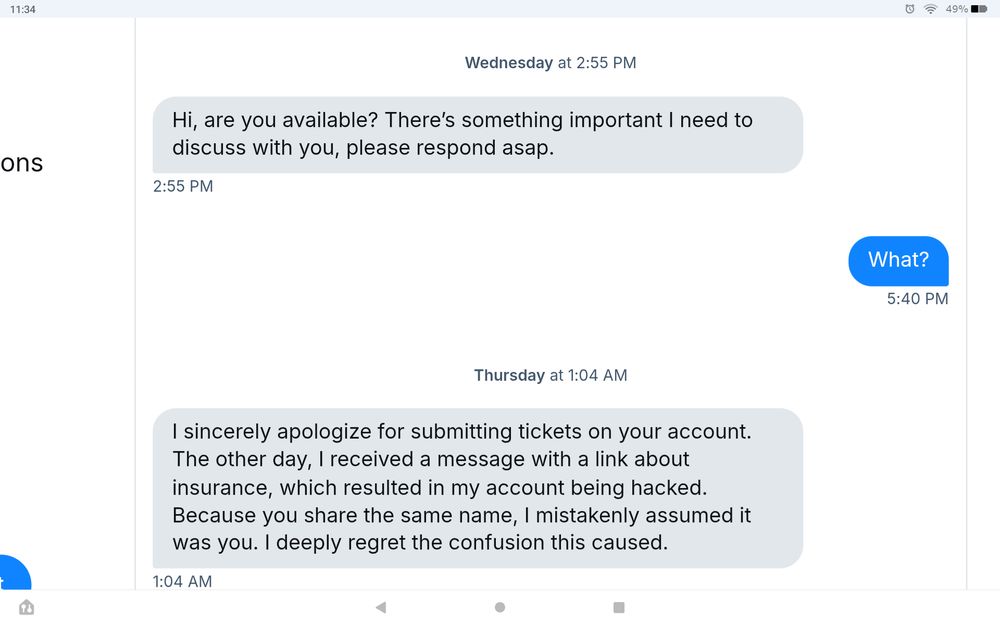Tap the Wi-Fi status icon
Screen dimensions: 1000x625
(930, 9)
